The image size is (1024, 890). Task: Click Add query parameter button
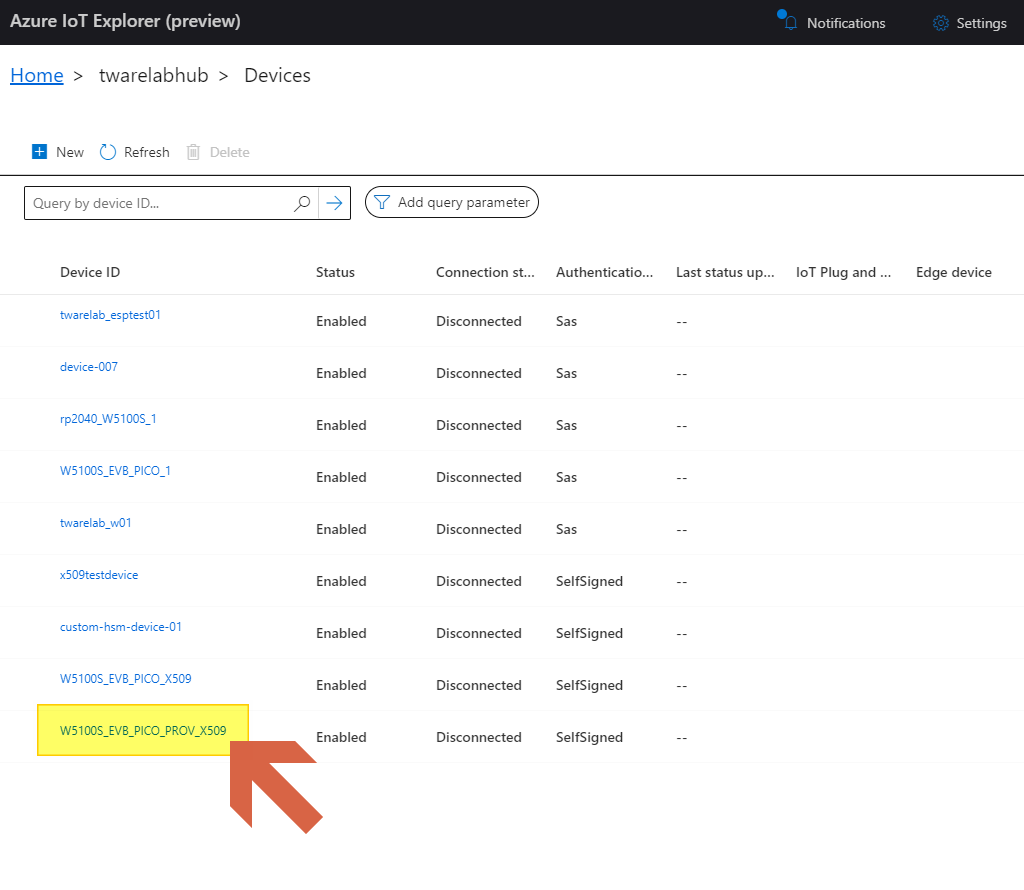pyautogui.click(x=452, y=202)
